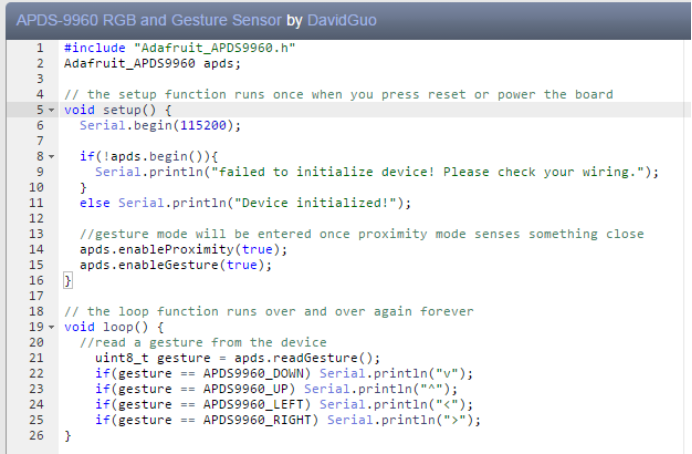This screenshot has height=454, width=692.
Task: Click the uint8_t gesture = apds.readGesture(); line
Action: [x=237, y=358]
